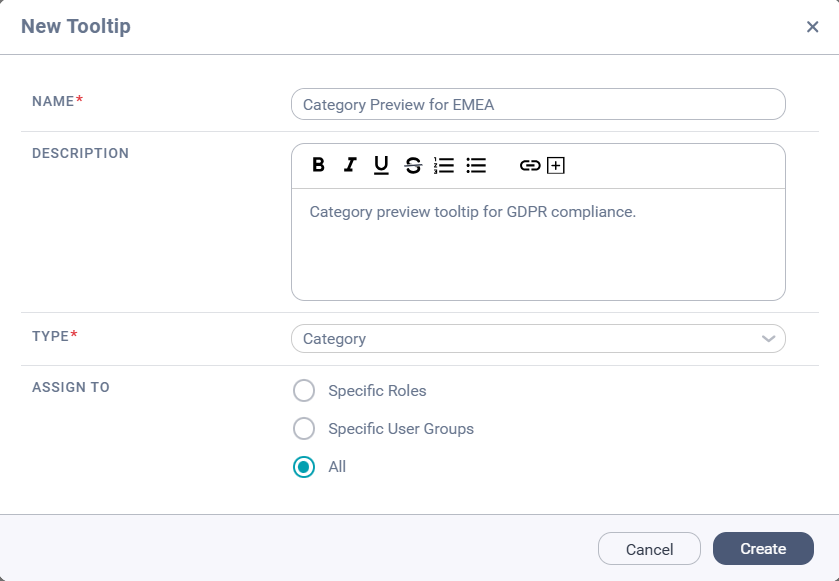Viewport: 839px width, 581px height.
Task: Open the Type dropdown showing Category
Action: (538, 339)
